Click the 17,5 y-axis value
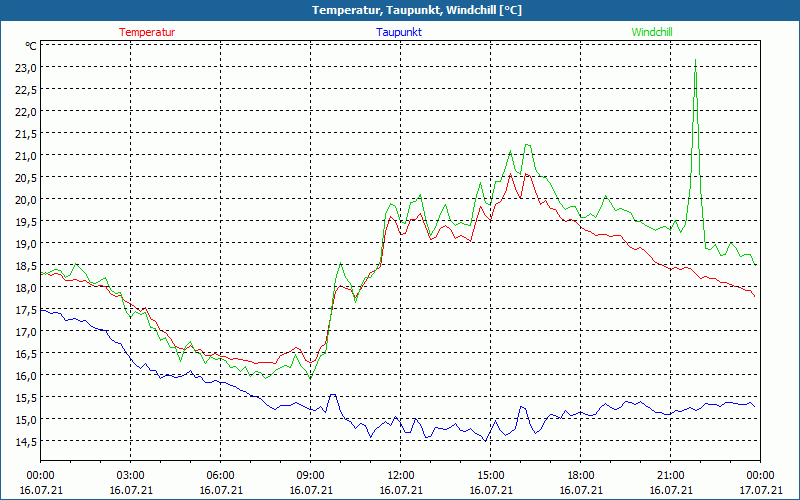This screenshot has width=800, height=500. 26,309
